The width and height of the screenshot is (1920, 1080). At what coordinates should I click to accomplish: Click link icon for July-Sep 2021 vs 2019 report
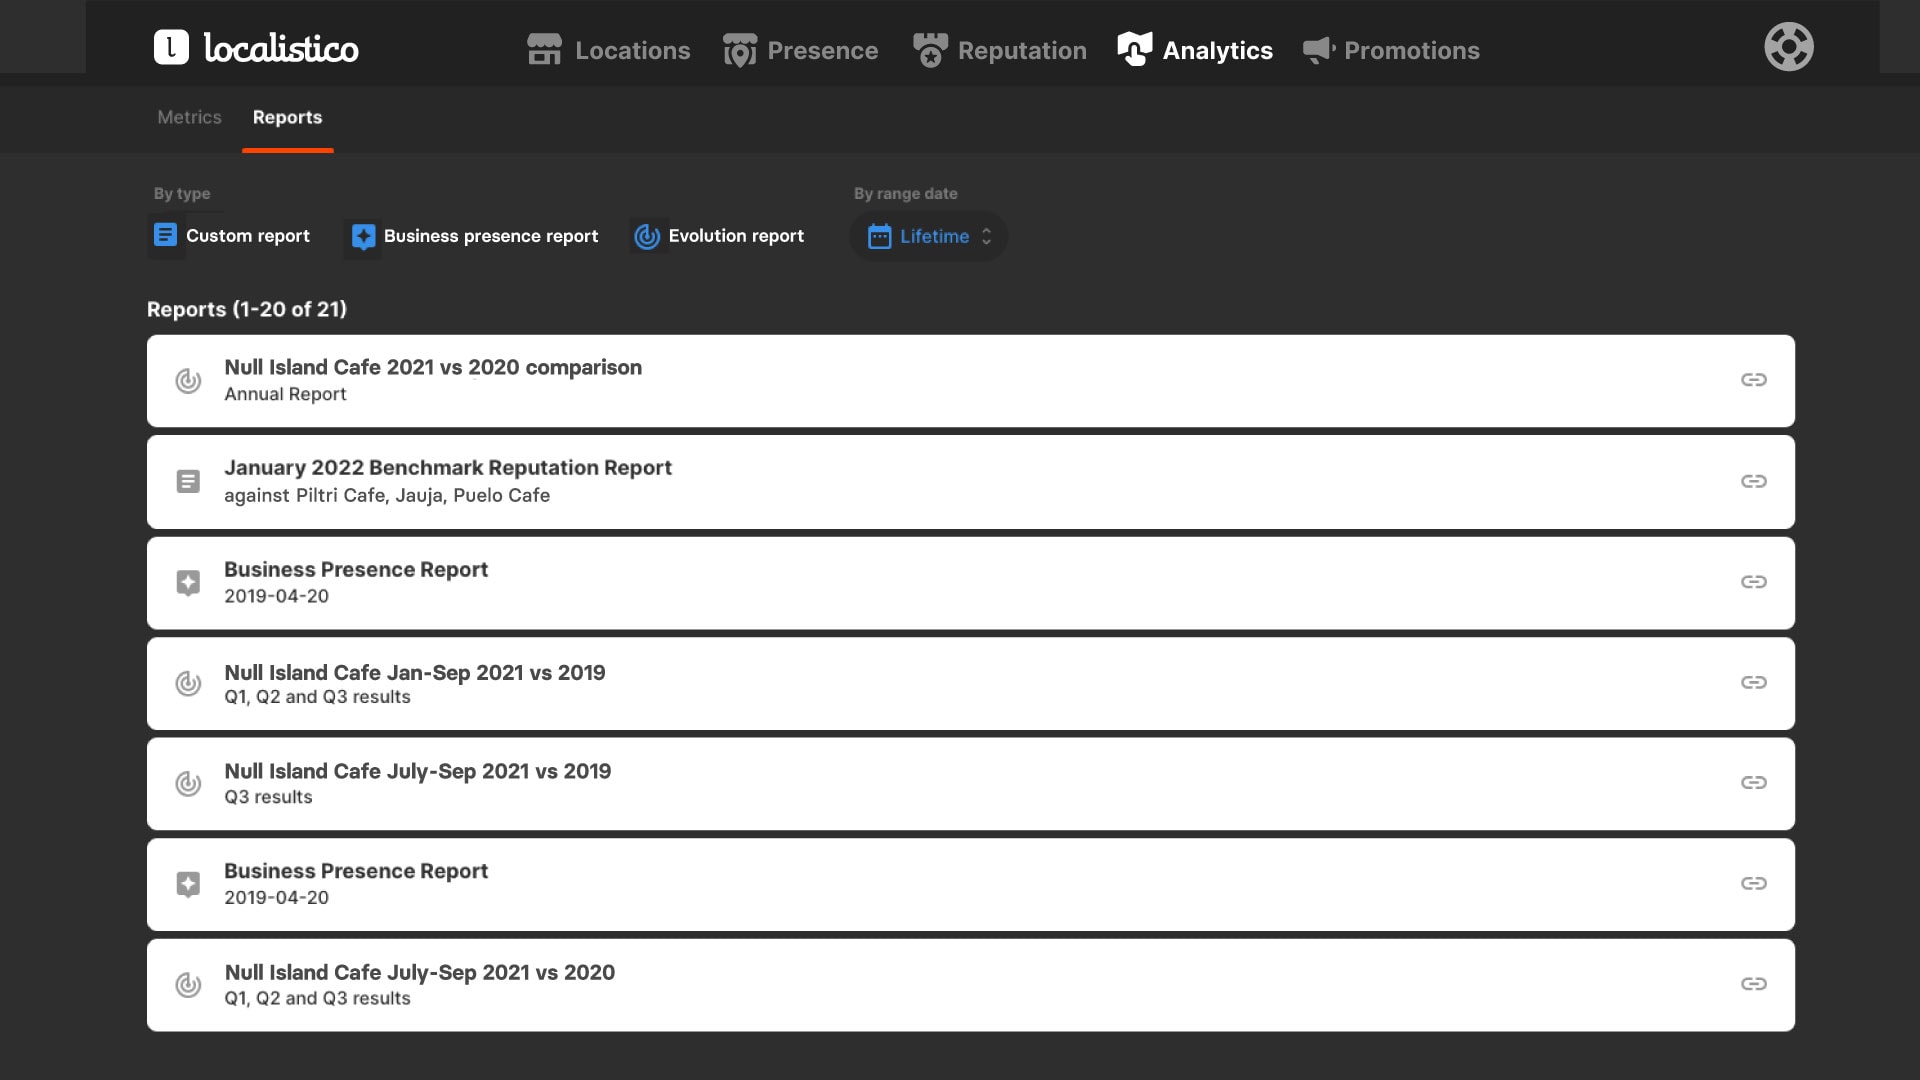[1753, 783]
